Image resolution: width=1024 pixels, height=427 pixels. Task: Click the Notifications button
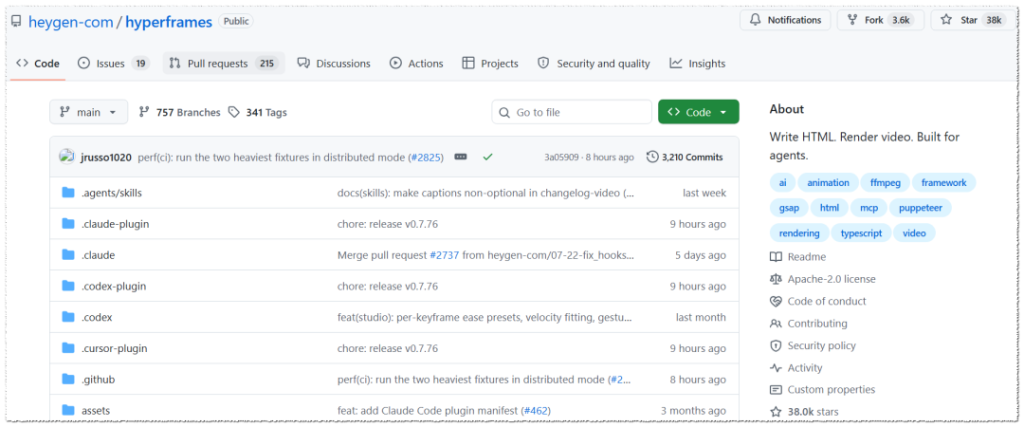tap(786, 20)
